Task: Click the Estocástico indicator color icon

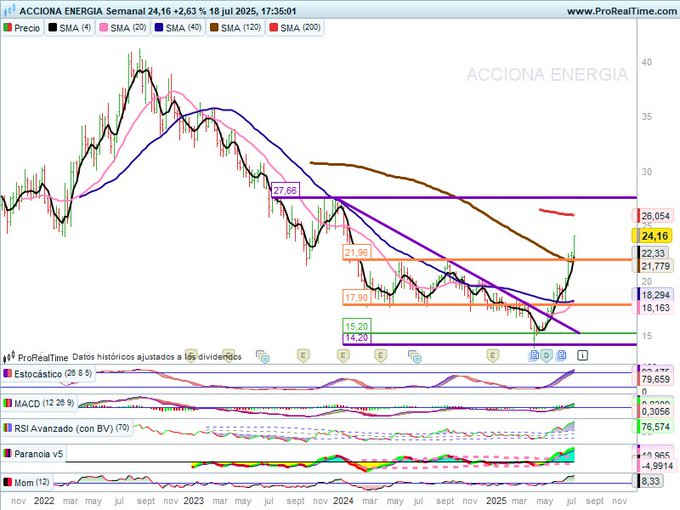Action: [x=7, y=373]
